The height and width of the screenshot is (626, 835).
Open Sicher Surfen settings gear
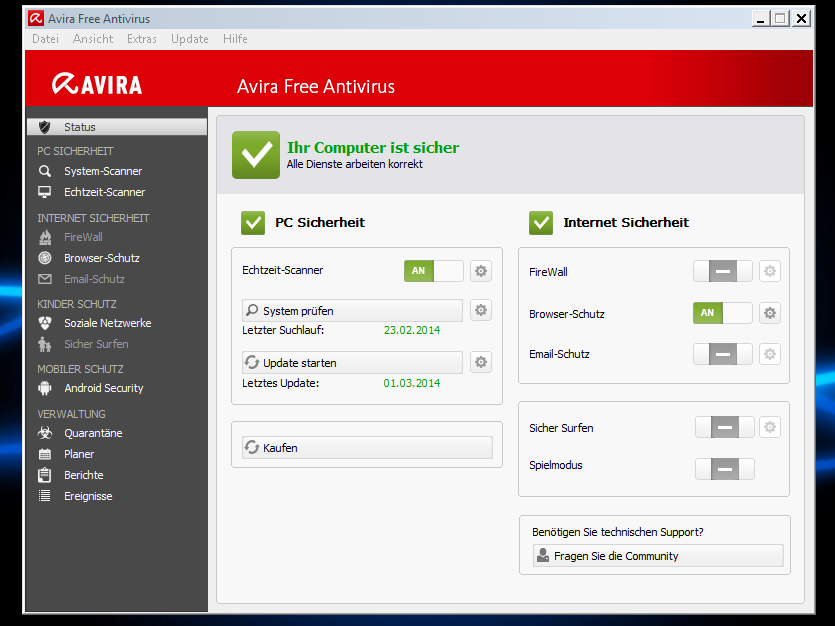[x=770, y=427]
